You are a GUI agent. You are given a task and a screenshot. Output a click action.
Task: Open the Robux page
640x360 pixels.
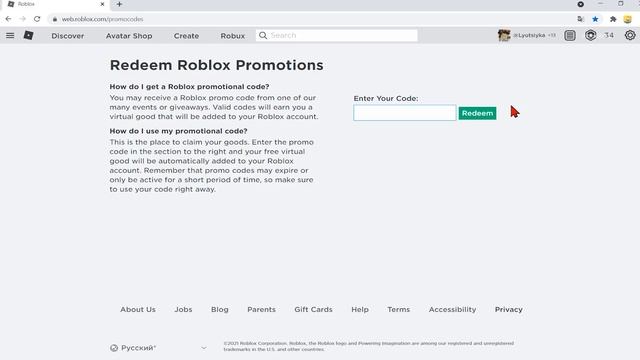(233, 36)
